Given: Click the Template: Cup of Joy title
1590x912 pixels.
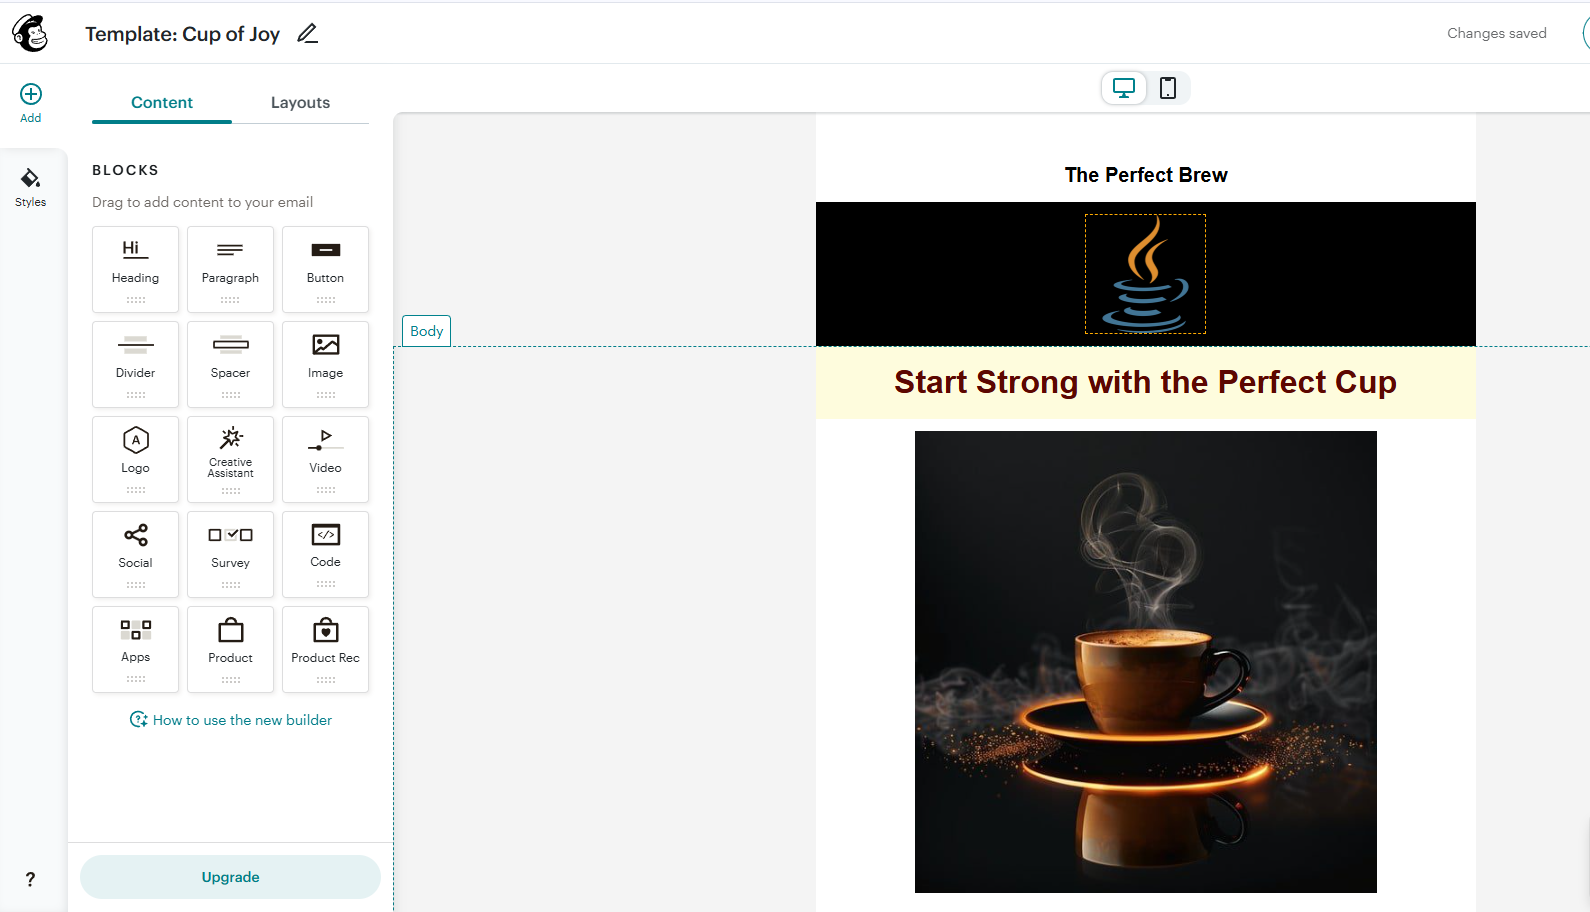Looking at the screenshot, I should coord(182,34).
